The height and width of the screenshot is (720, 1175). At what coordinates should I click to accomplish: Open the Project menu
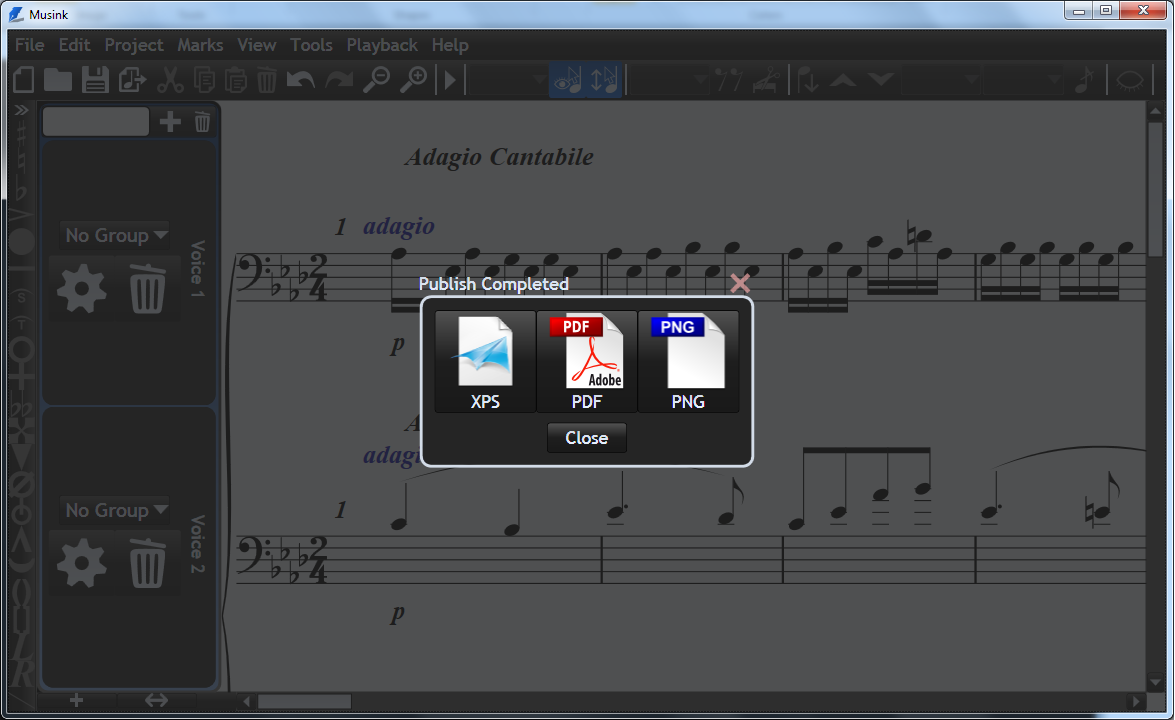(133, 45)
